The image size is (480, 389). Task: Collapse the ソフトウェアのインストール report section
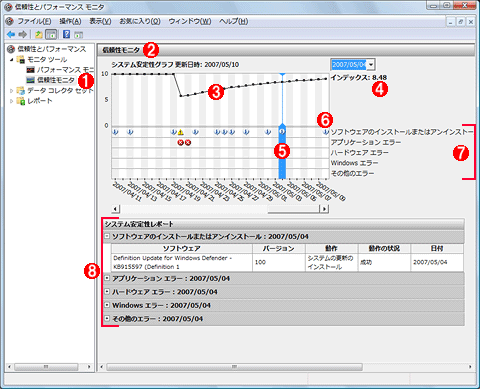point(107,236)
